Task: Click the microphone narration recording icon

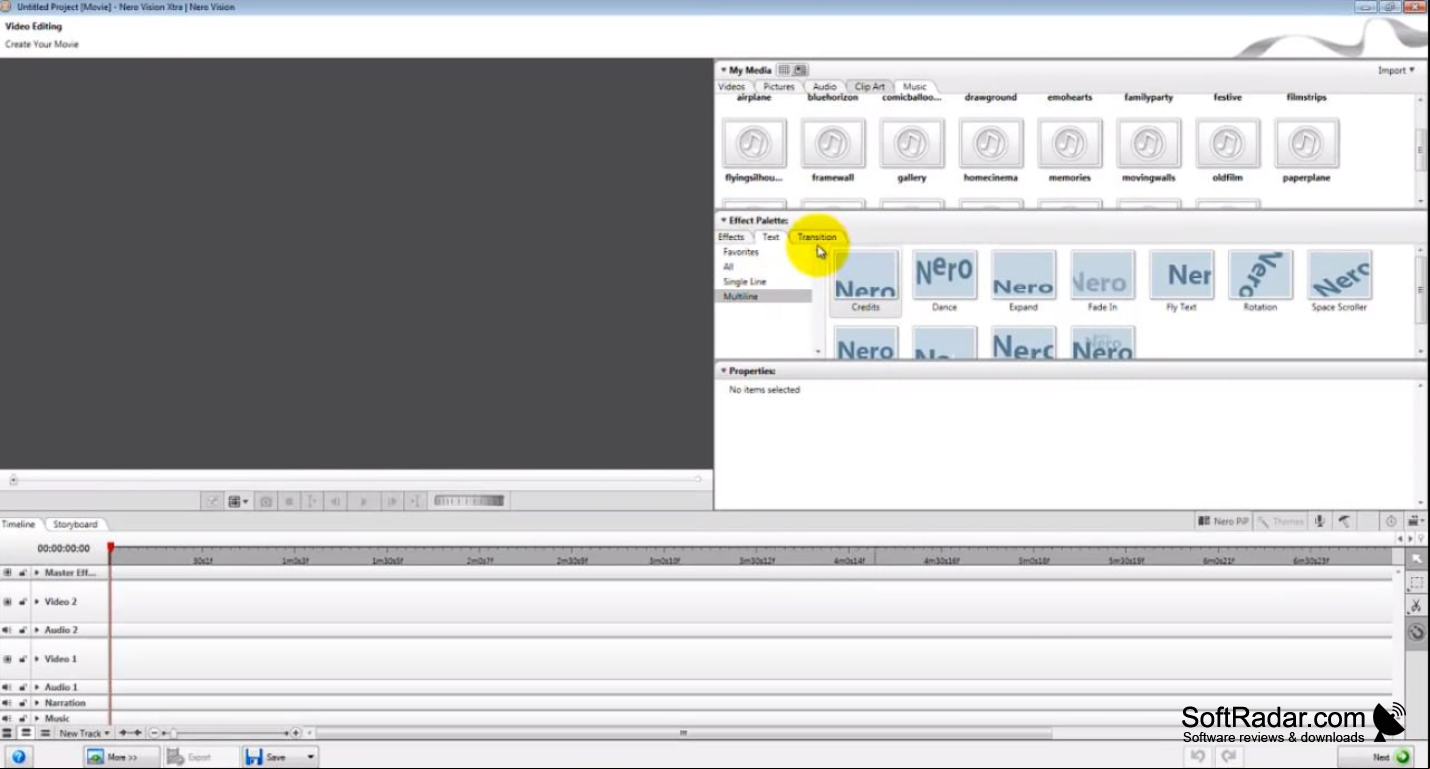Action: tap(1320, 521)
